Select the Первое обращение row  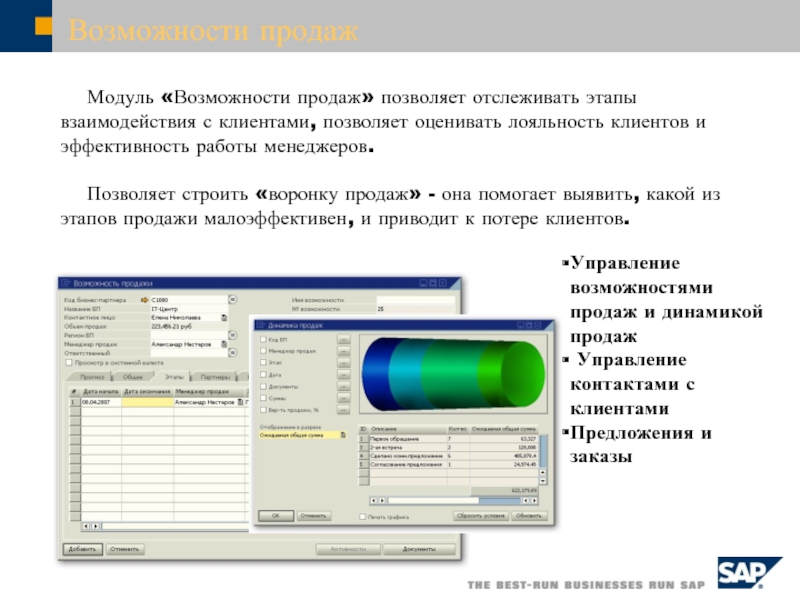(448, 439)
